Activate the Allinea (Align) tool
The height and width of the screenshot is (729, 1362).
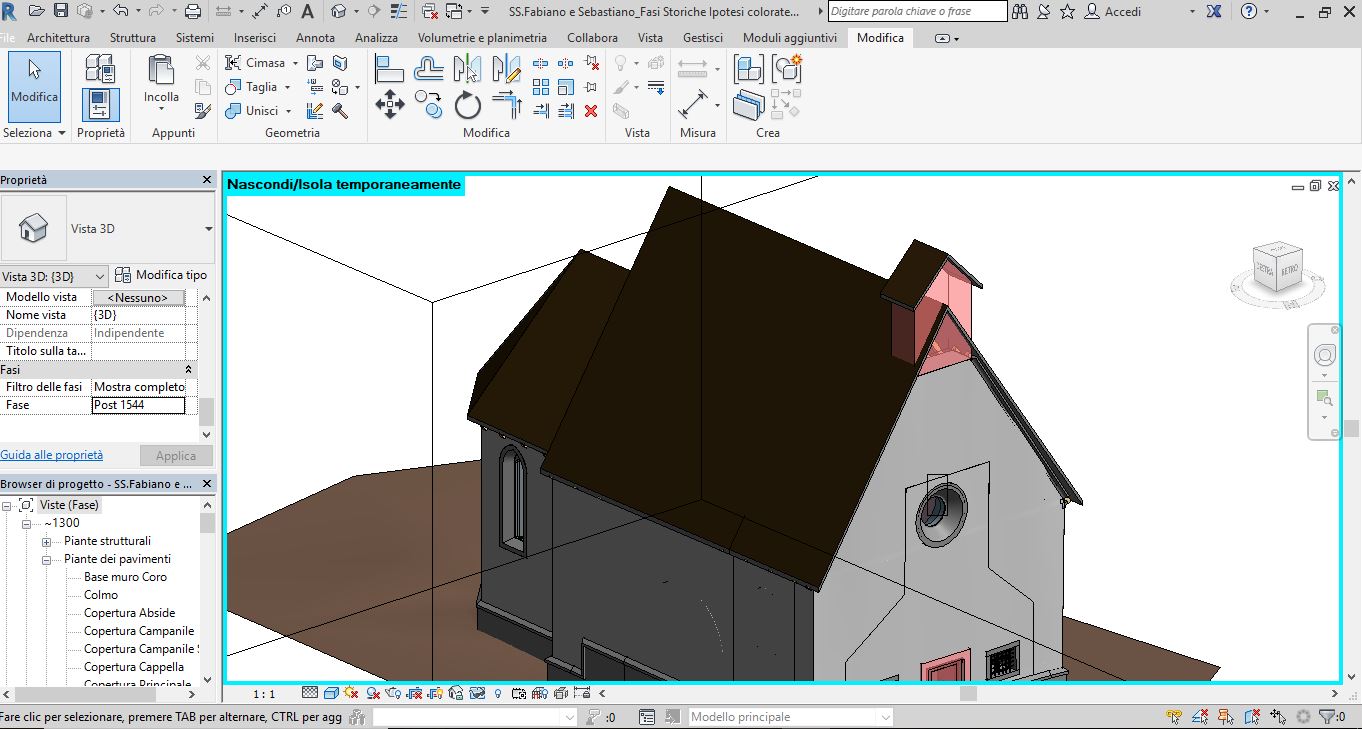click(389, 66)
